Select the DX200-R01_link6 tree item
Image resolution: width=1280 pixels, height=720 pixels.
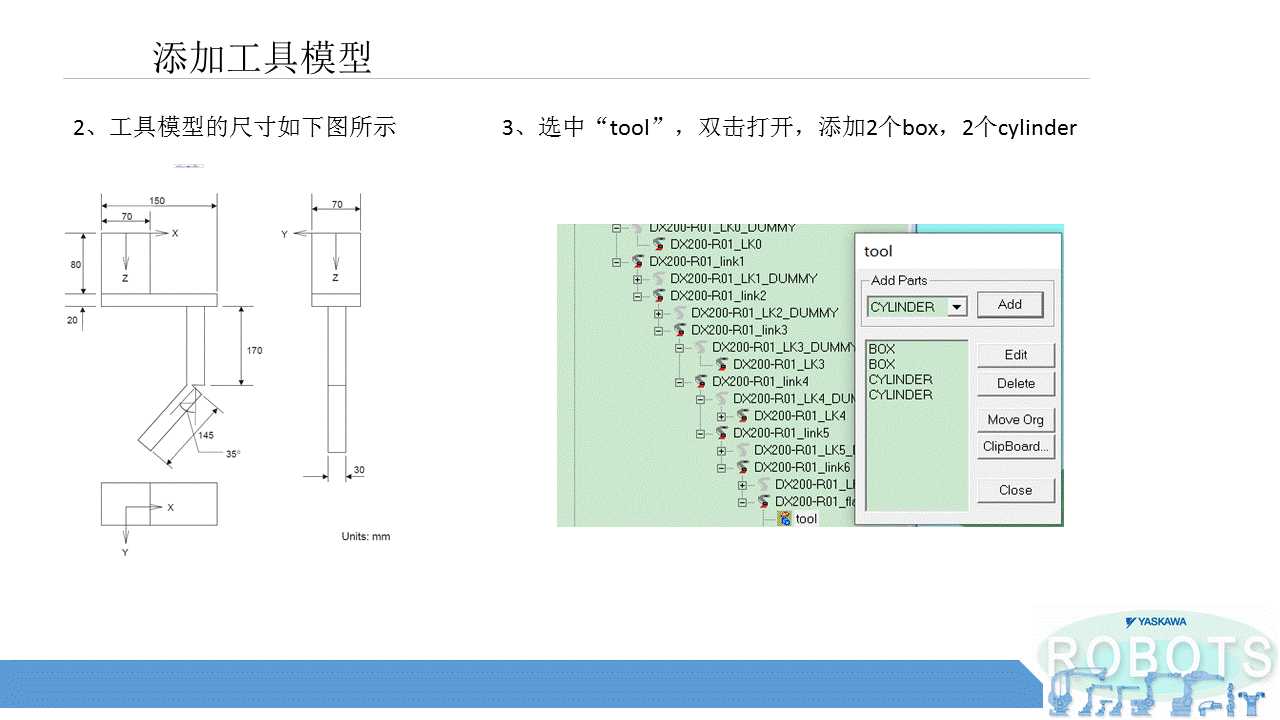click(x=803, y=468)
